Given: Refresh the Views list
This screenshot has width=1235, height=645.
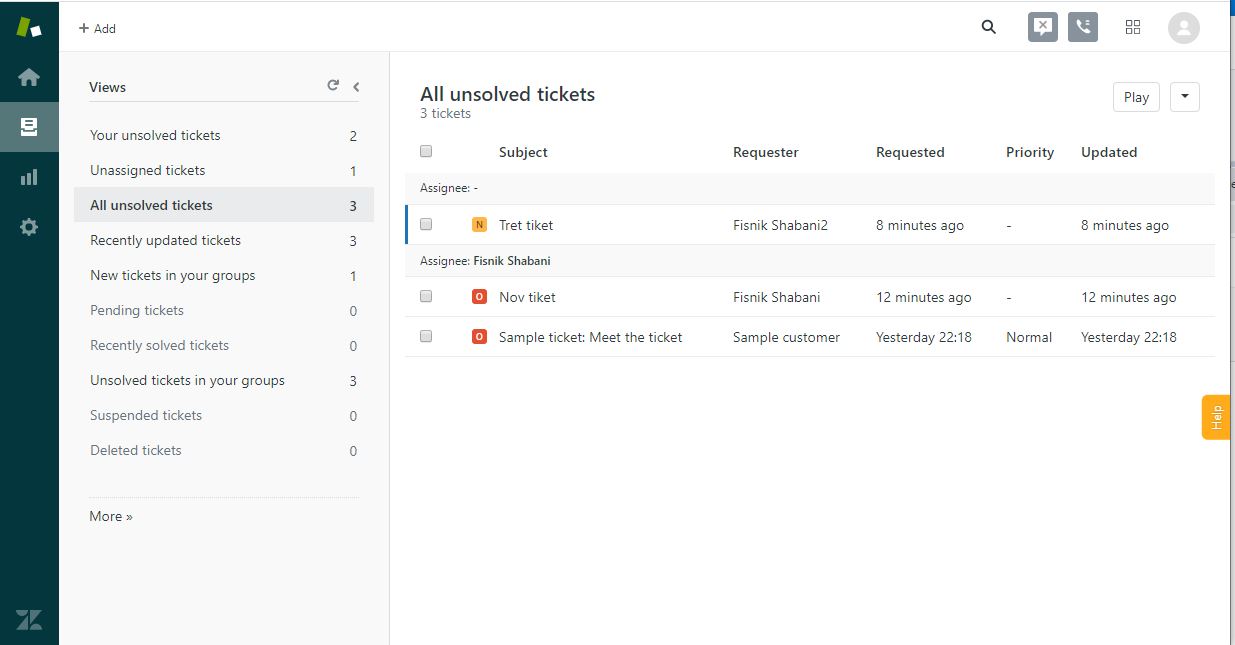Looking at the screenshot, I should pyautogui.click(x=333, y=86).
